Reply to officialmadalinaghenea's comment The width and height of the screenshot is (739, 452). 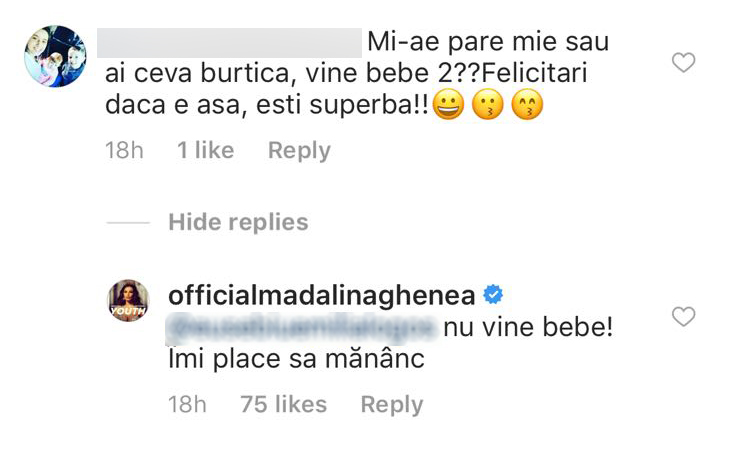(x=391, y=405)
